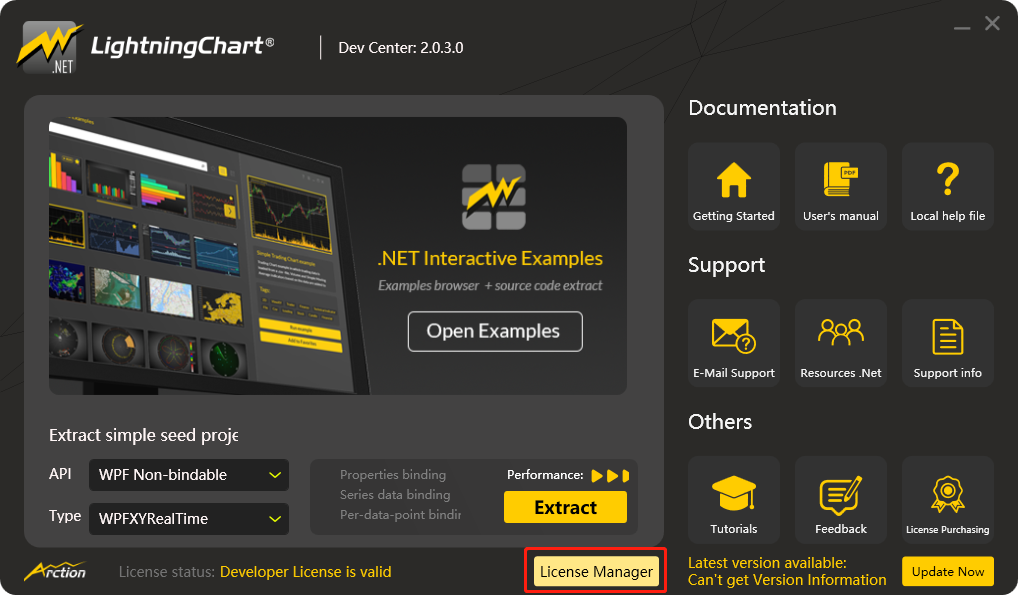Open the Getting Started guide
The height and width of the screenshot is (595, 1018).
(734, 186)
